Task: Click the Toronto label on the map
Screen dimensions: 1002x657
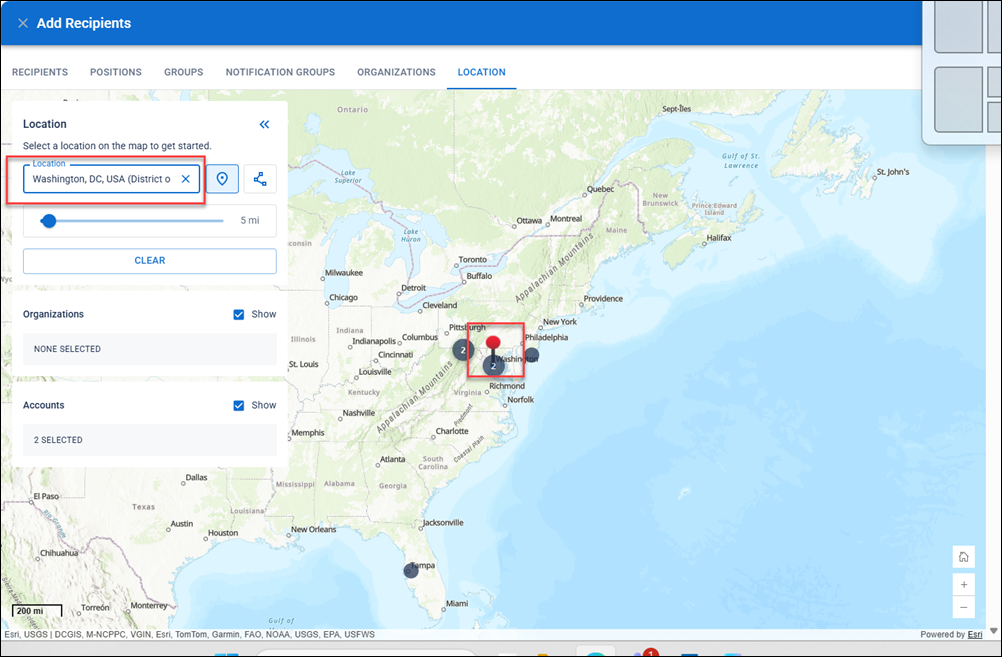Action: point(473,259)
